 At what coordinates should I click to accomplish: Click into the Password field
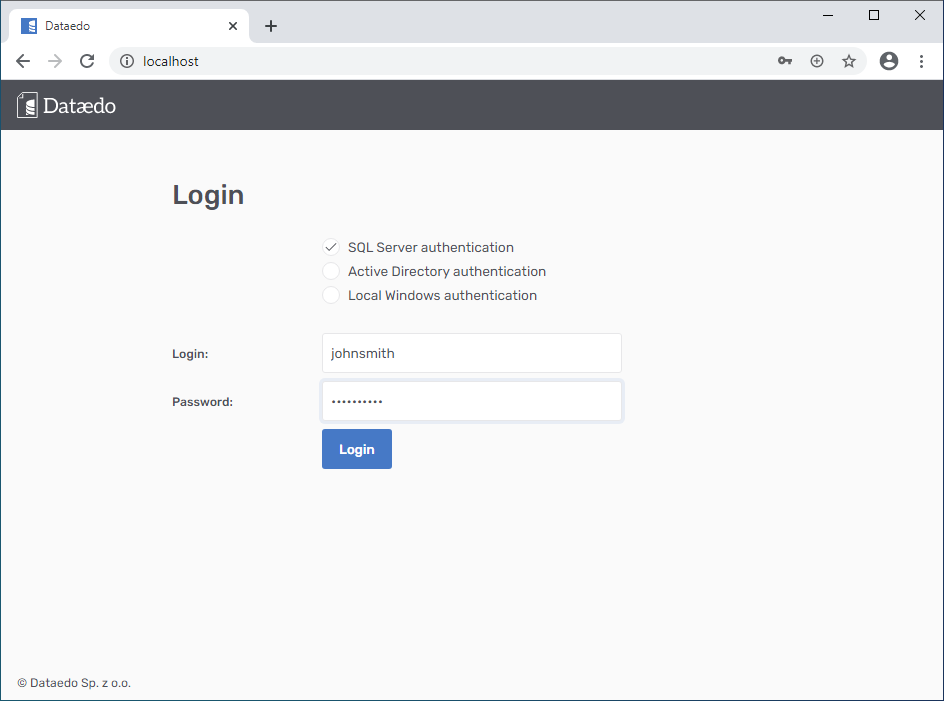(471, 401)
